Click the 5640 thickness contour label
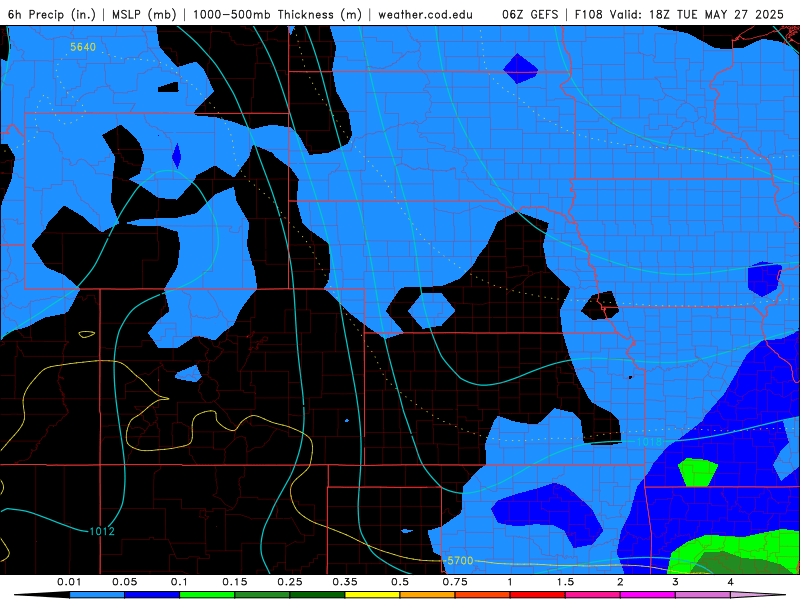 coord(83,47)
